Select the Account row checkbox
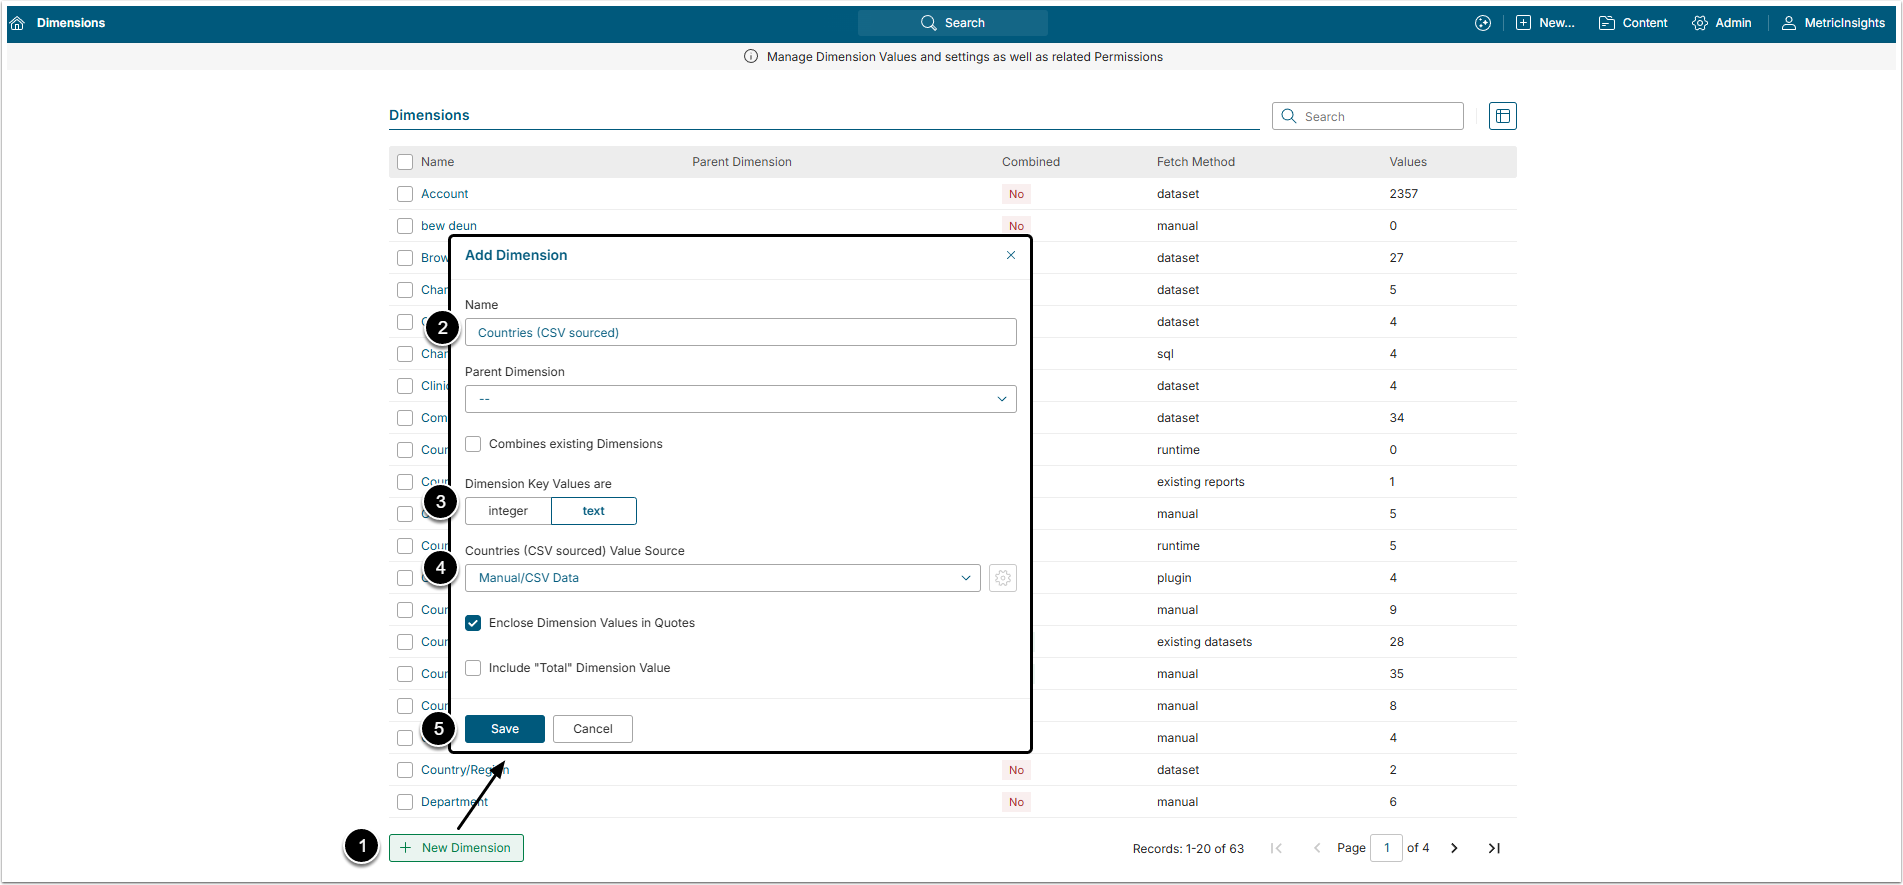The width and height of the screenshot is (1903, 885). tap(405, 194)
